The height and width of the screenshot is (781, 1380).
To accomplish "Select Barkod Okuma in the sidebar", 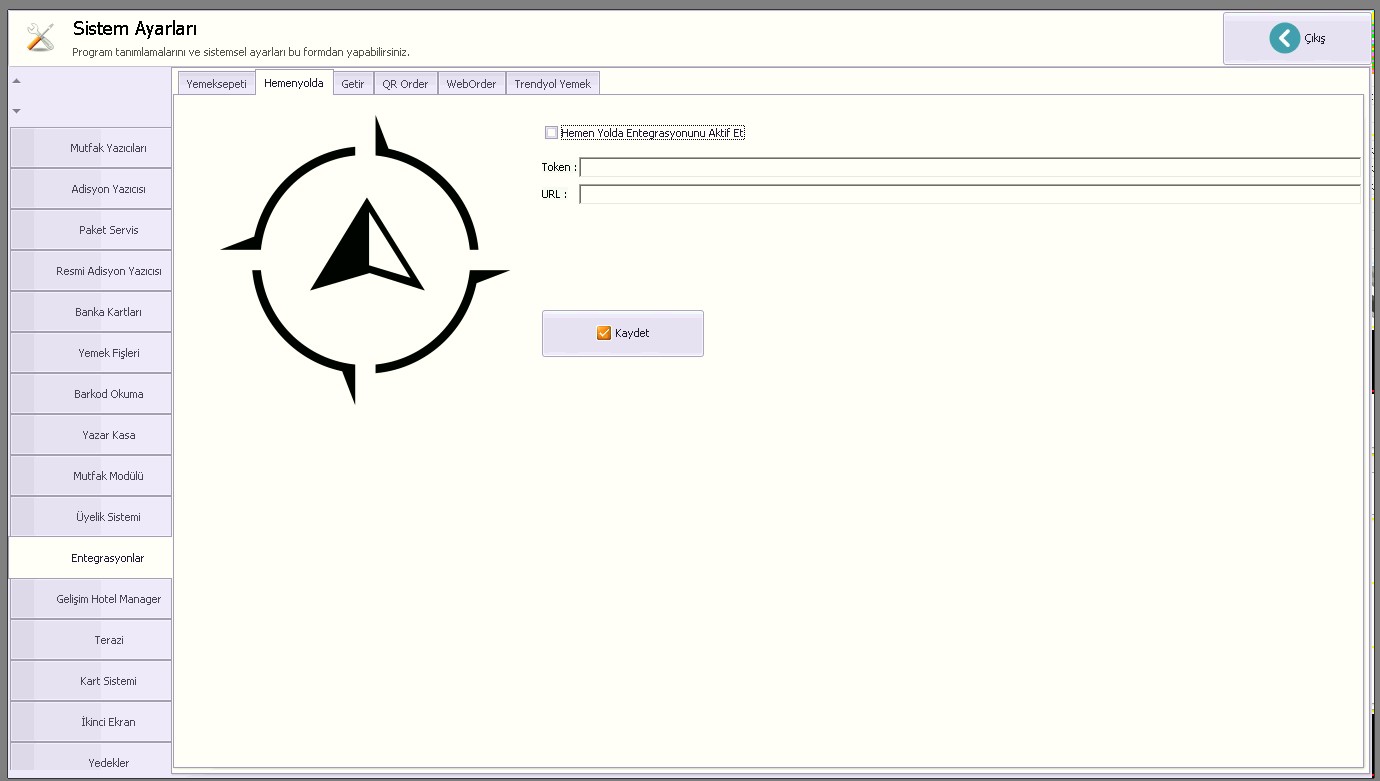I will (91, 394).
